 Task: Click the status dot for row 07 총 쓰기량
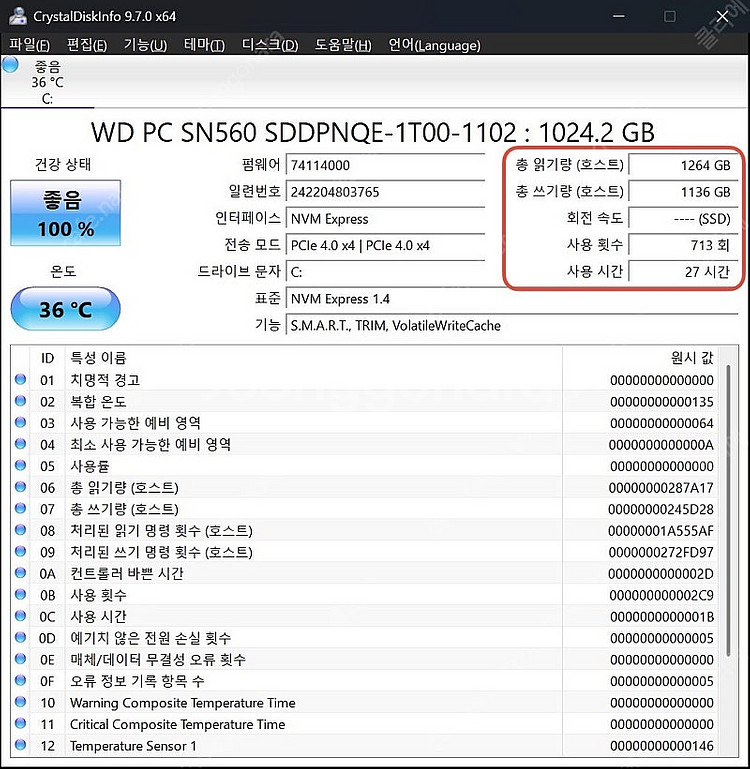pos(21,508)
